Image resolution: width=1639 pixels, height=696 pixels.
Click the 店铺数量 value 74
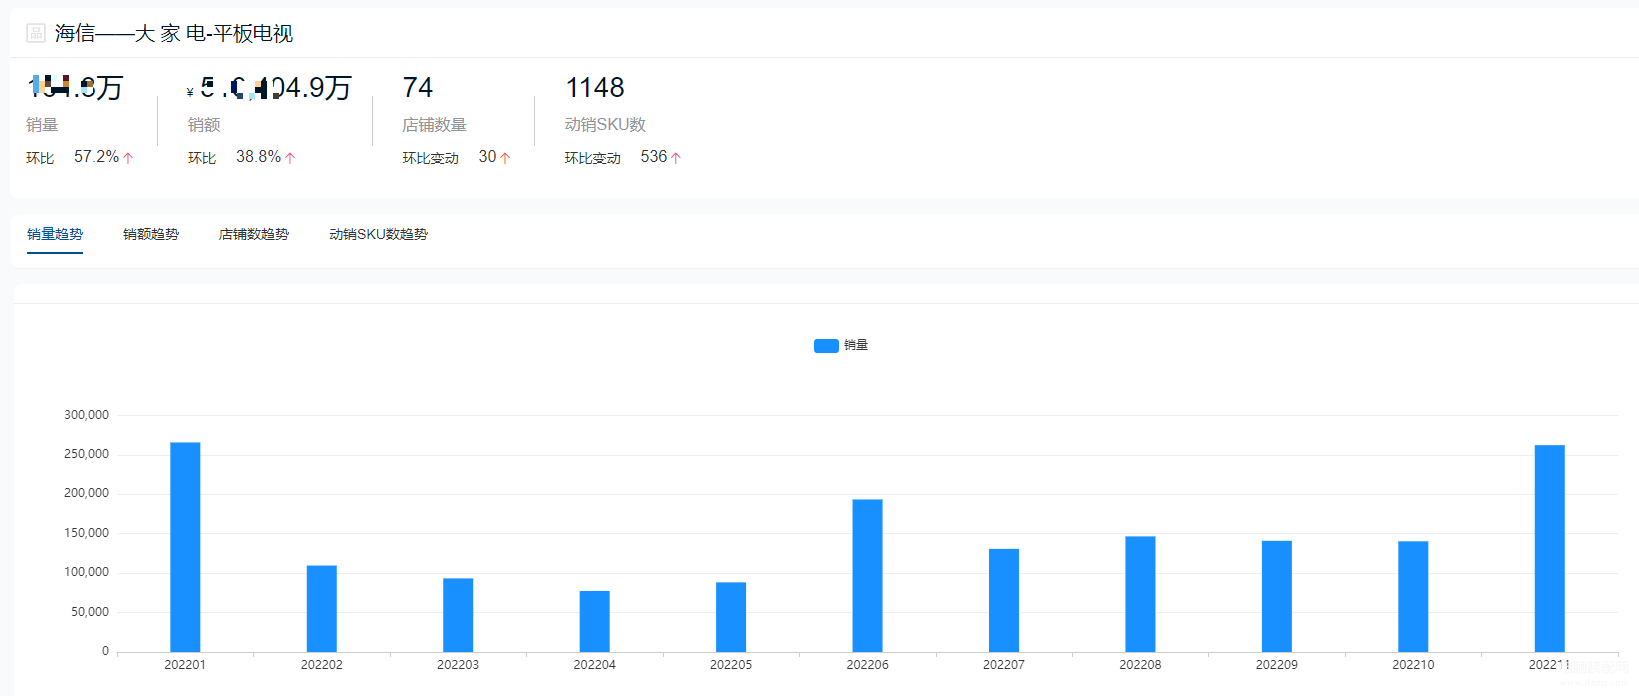(x=418, y=88)
